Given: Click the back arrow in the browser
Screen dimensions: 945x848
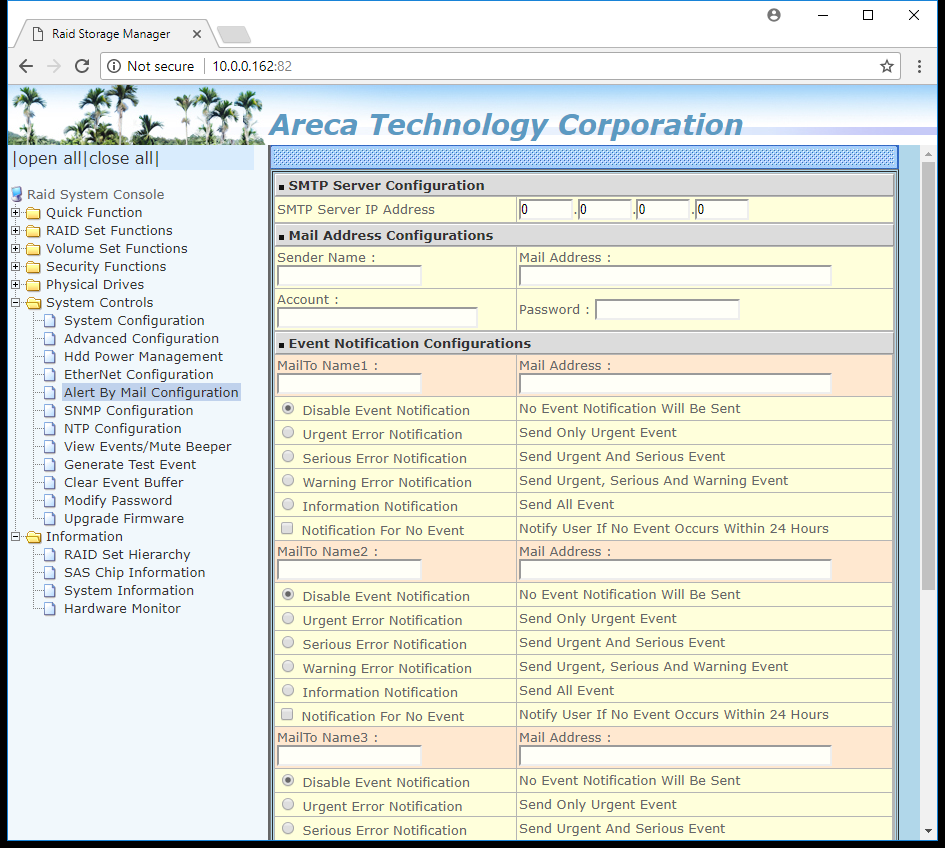Looking at the screenshot, I should coord(26,66).
